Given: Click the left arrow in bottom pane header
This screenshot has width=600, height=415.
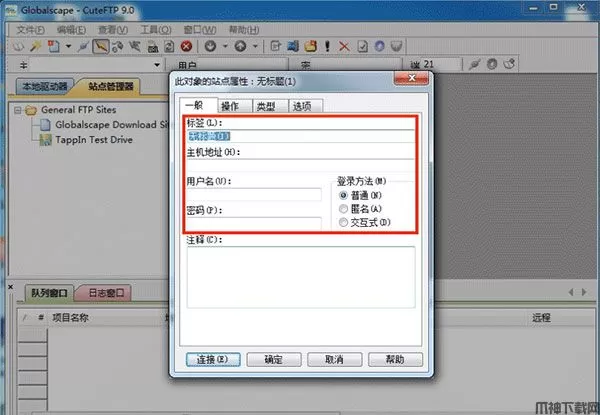Looking at the screenshot, I should 571,292.
